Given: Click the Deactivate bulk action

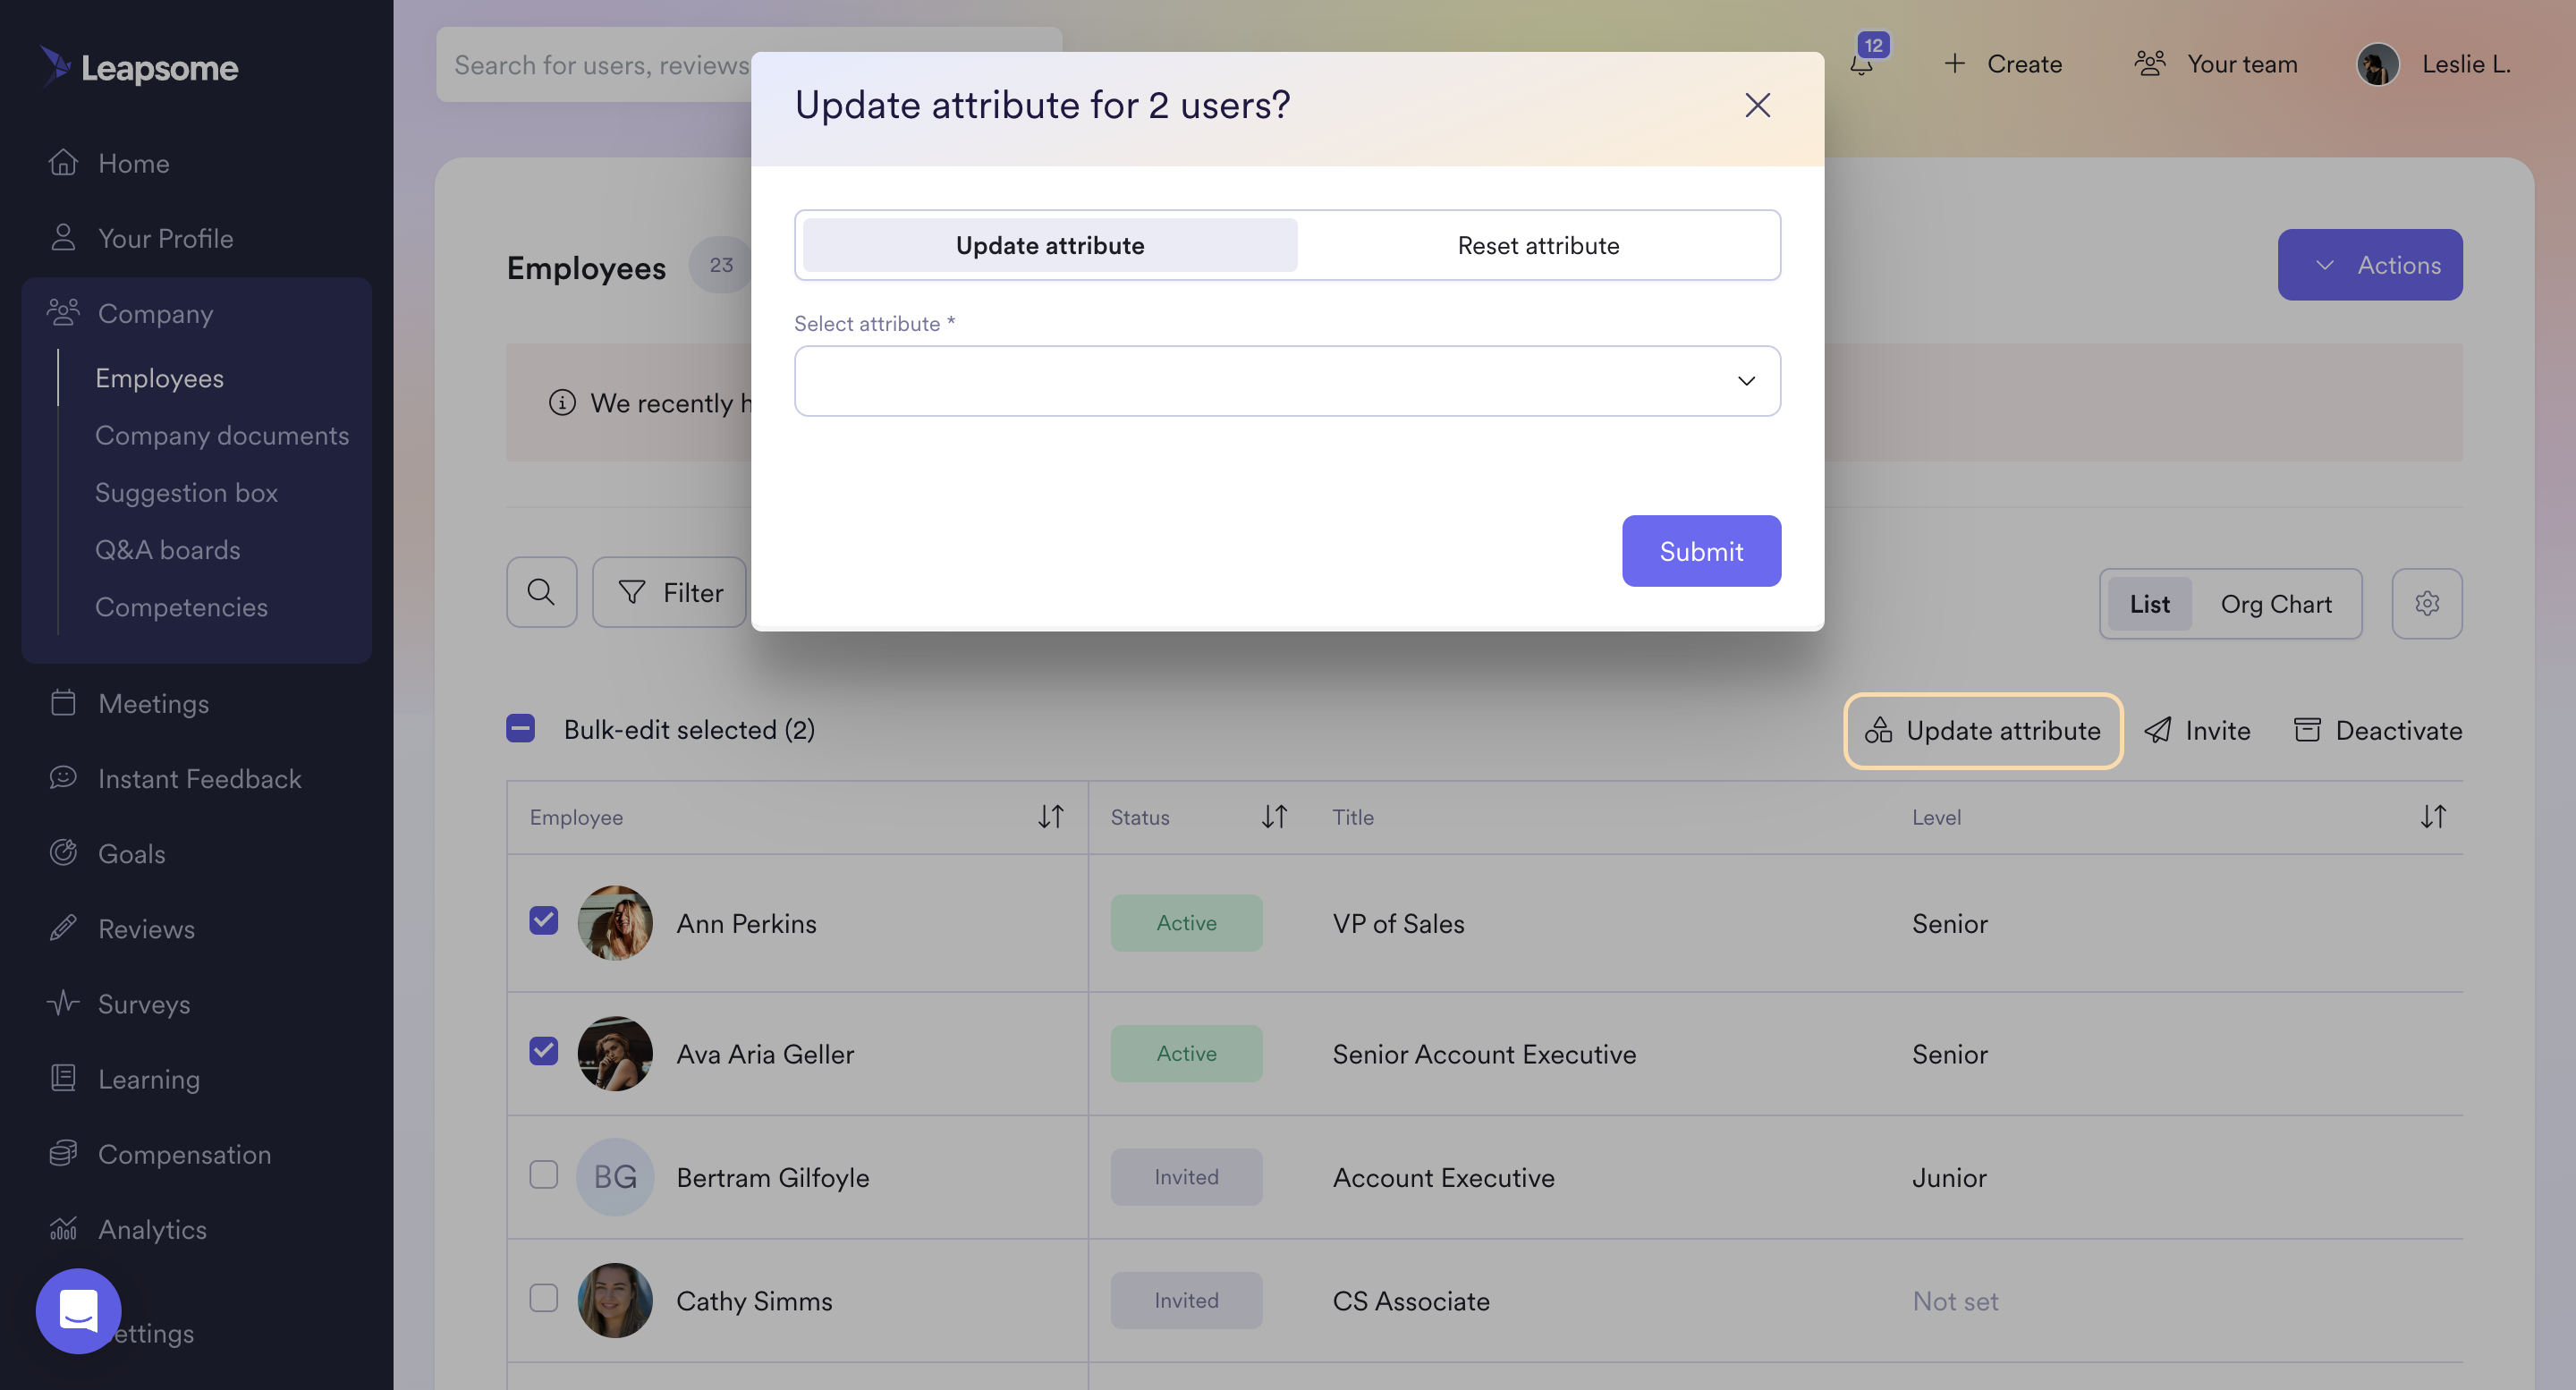Looking at the screenshot, I should click(x=2377, y=731).
